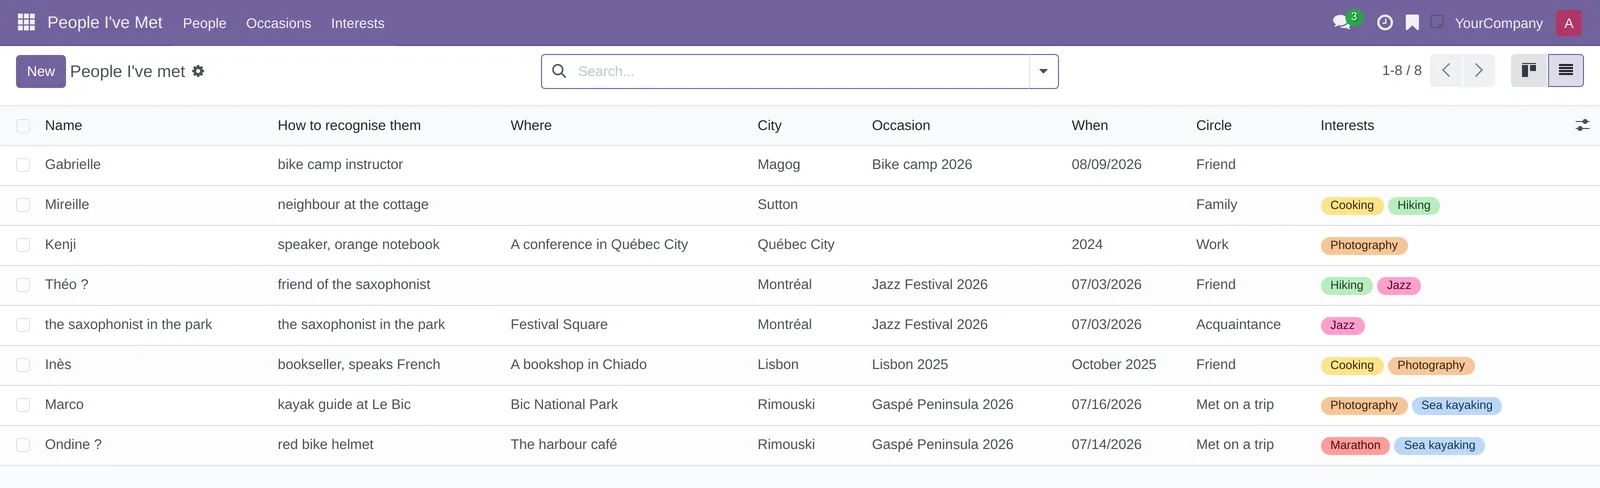1600x488 pixels.
Task: Click 'Lisbon 2025' occasion cell
Action: point(909,364)
